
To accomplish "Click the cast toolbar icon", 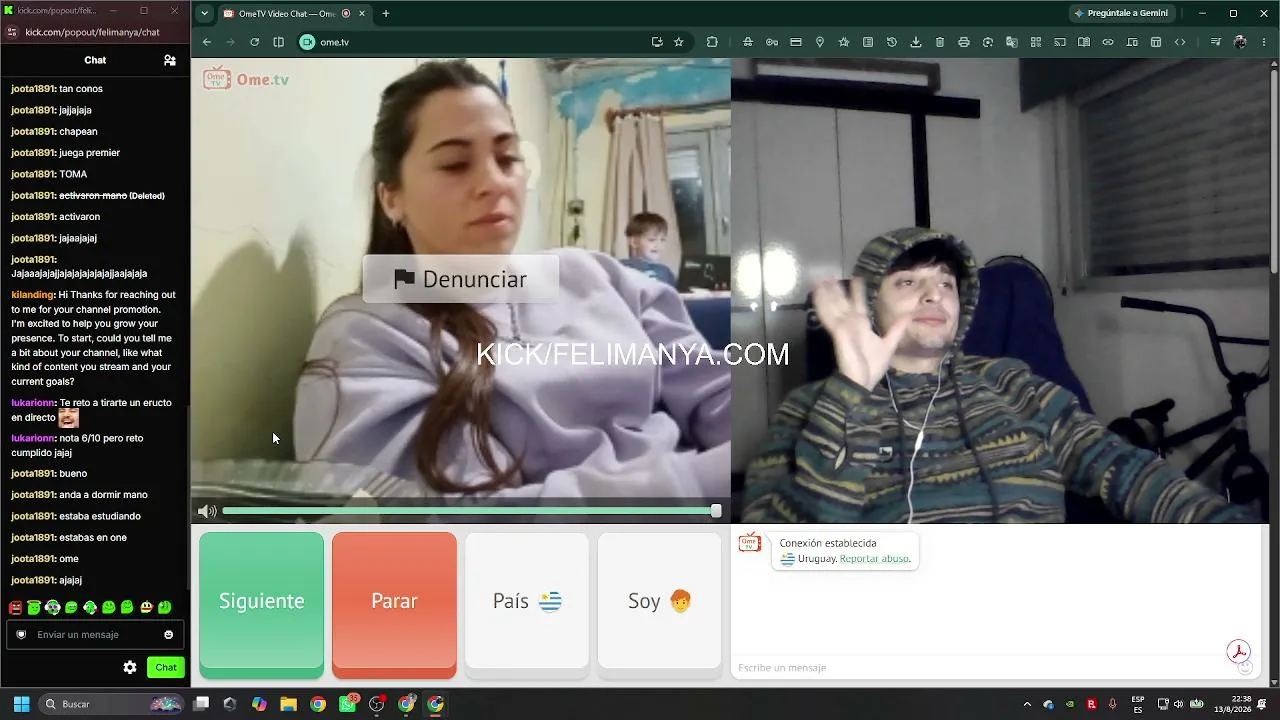I will (x=1060, y=42).
